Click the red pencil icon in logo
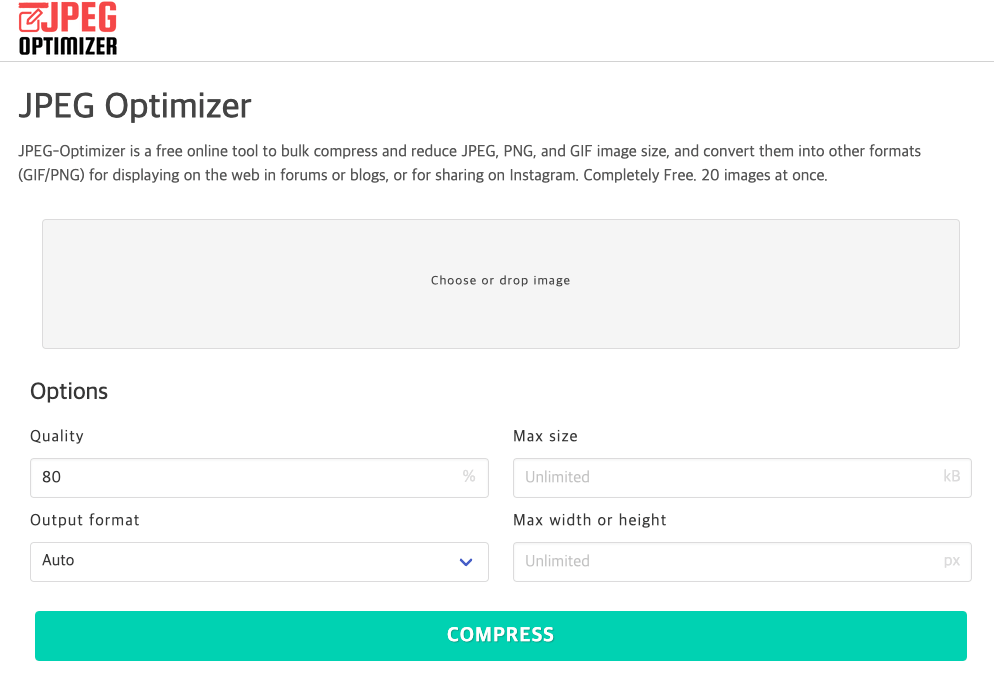The width and height of the screenshot is (994, 673). click(x=32, y=17)
